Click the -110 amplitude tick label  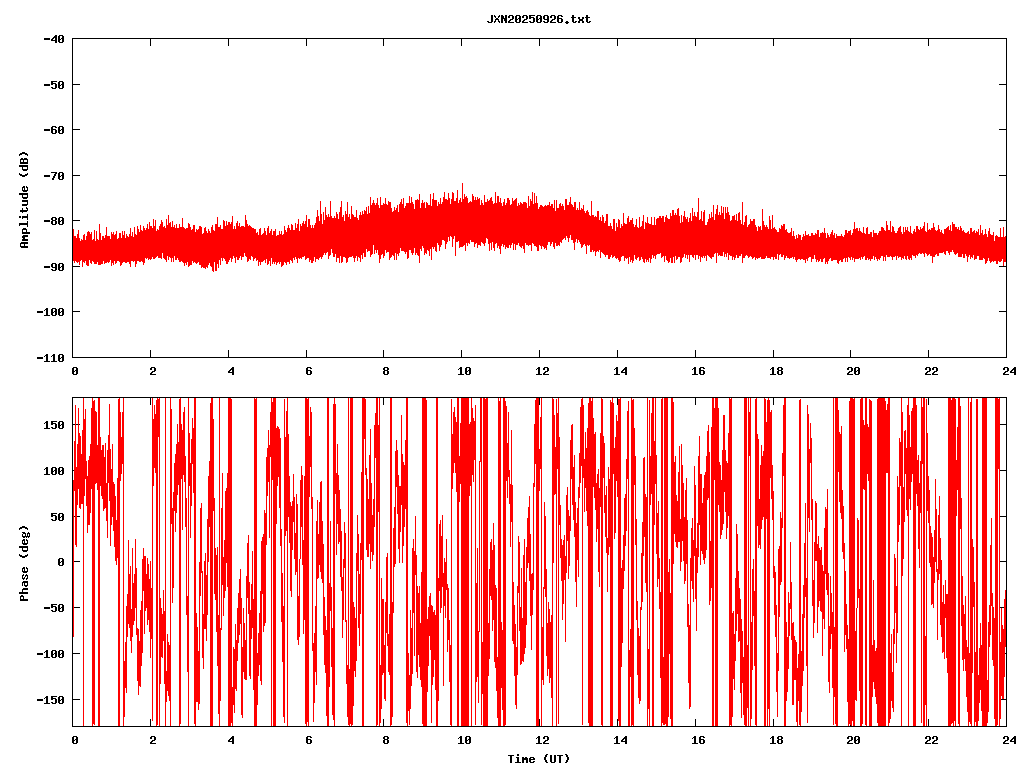coord(50,357)
